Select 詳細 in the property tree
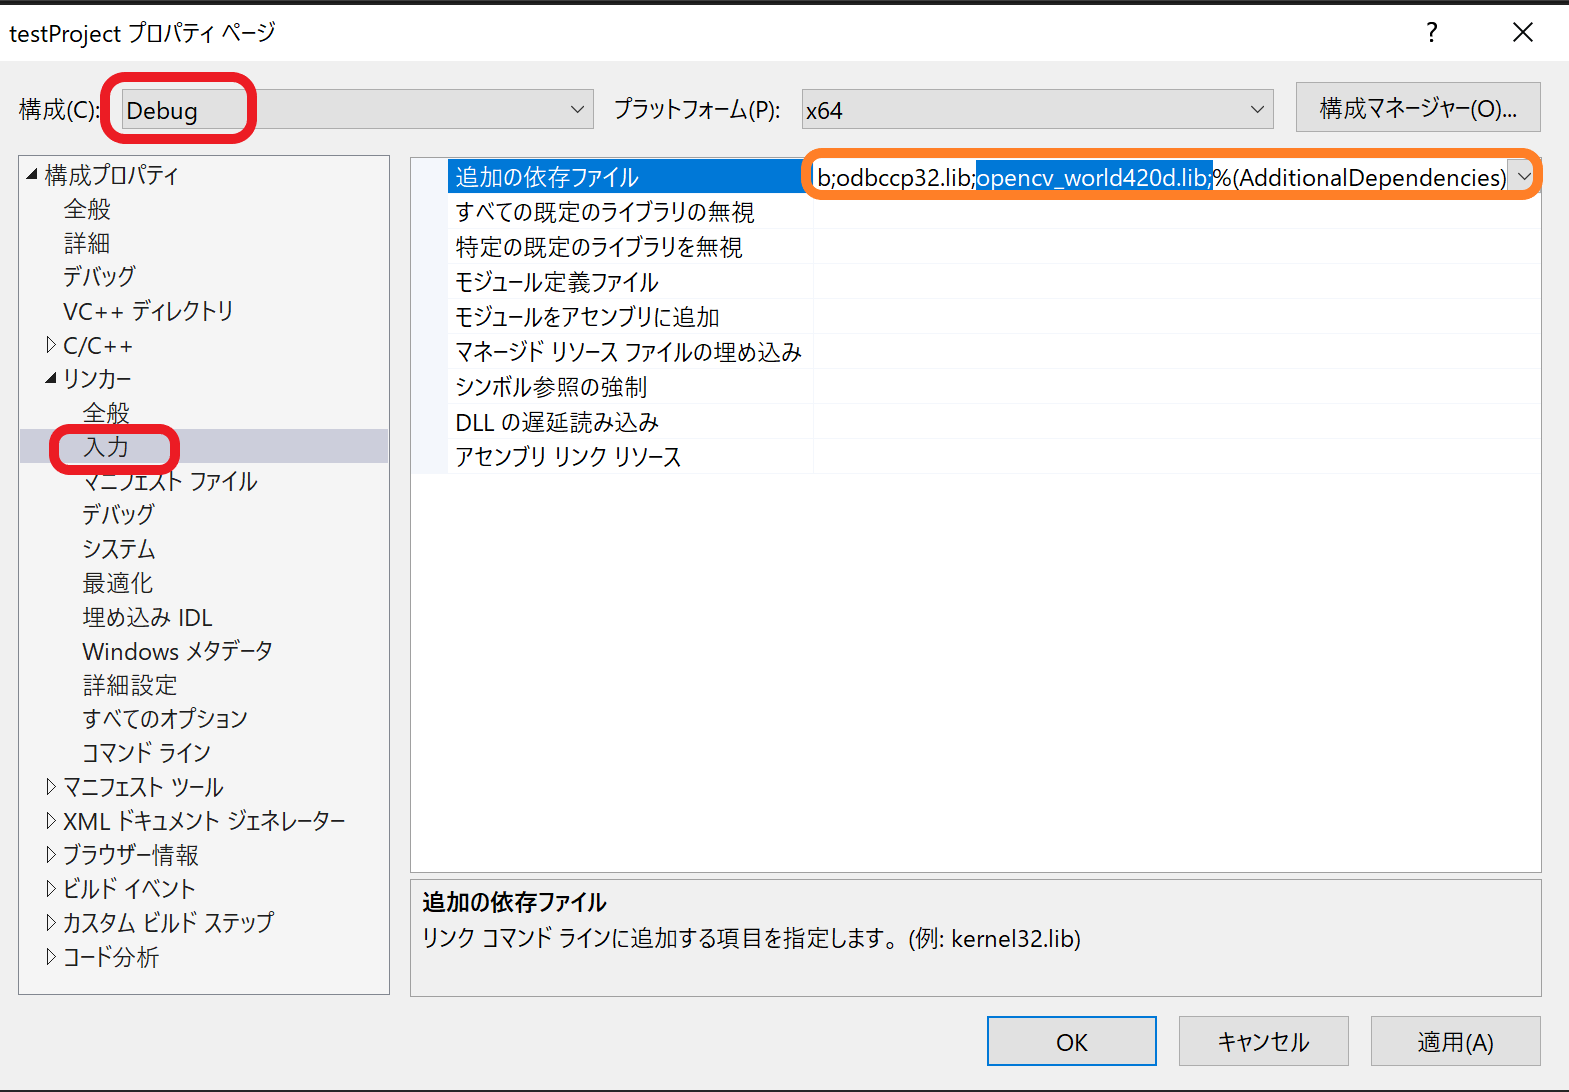This screenshot has width=1569, height=1092. [87, 243]
